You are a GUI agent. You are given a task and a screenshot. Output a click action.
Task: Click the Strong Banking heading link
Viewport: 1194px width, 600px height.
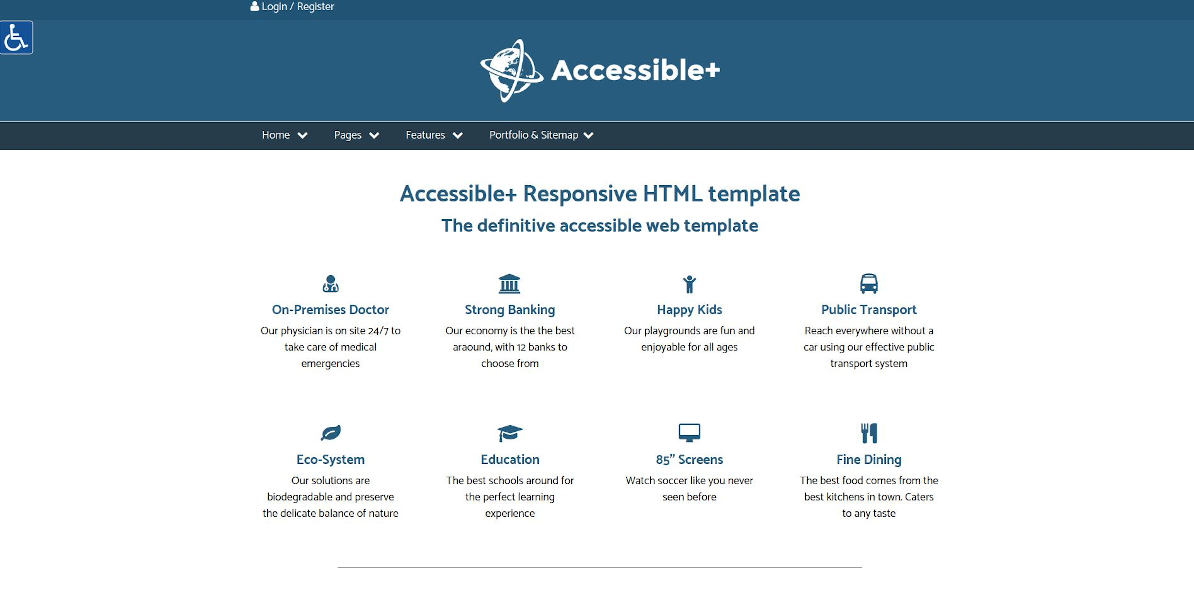click(x=509, y=310)
